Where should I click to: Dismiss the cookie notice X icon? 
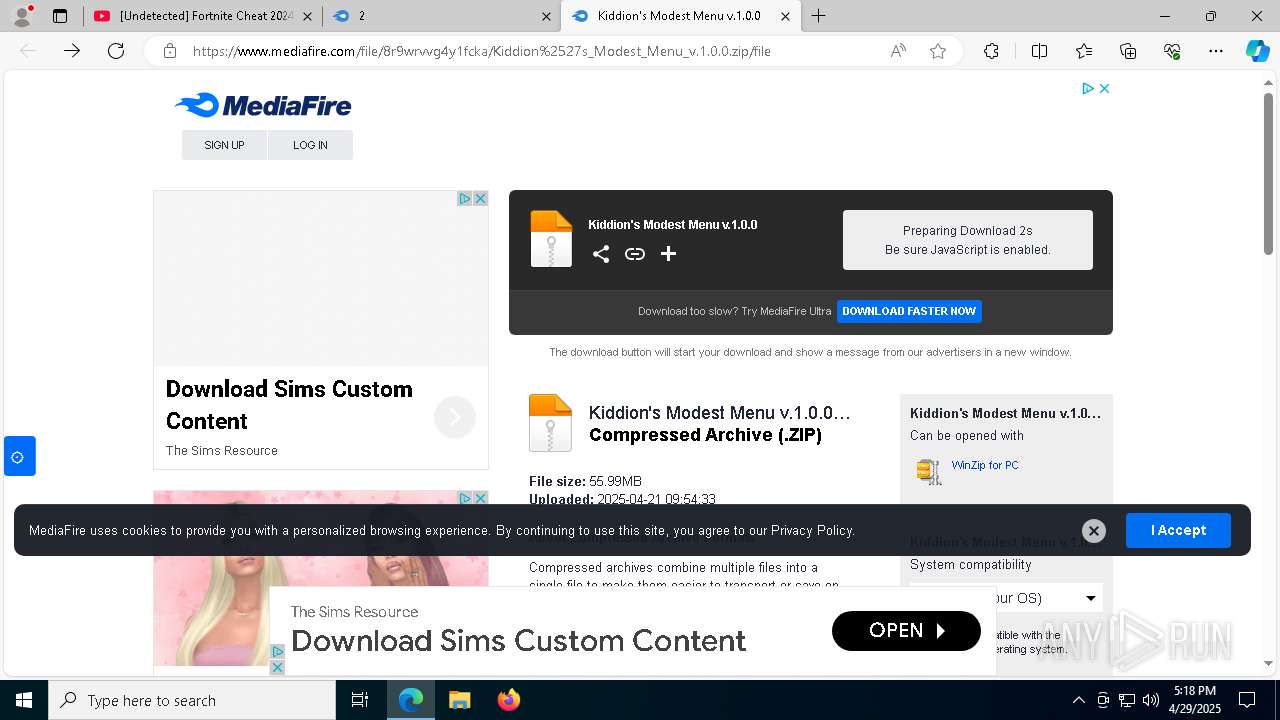pyautogui.click(x=1094, y=531)
